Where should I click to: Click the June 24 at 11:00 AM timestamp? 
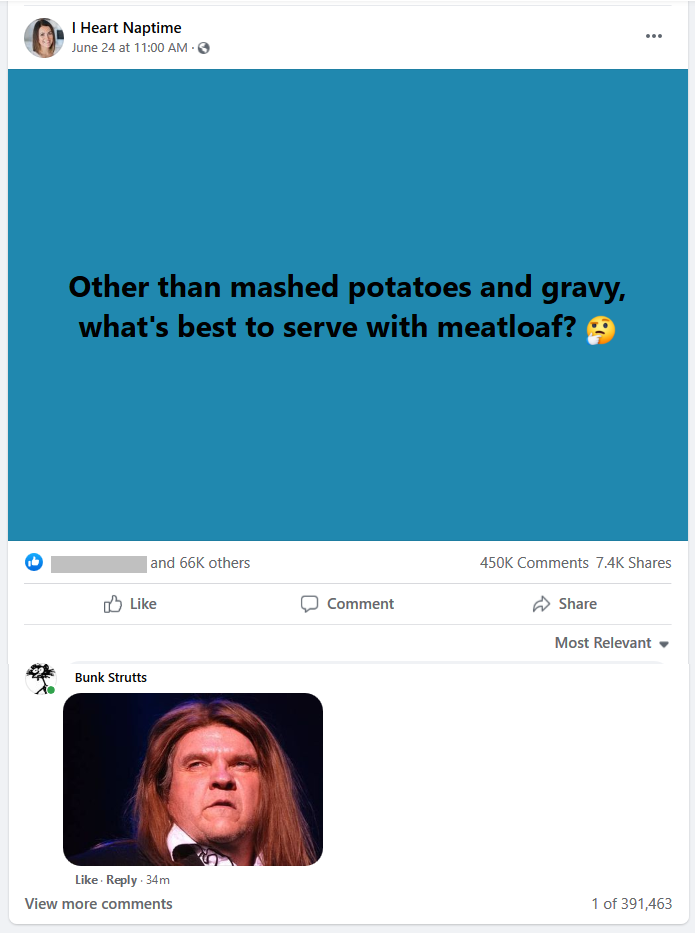129,48
